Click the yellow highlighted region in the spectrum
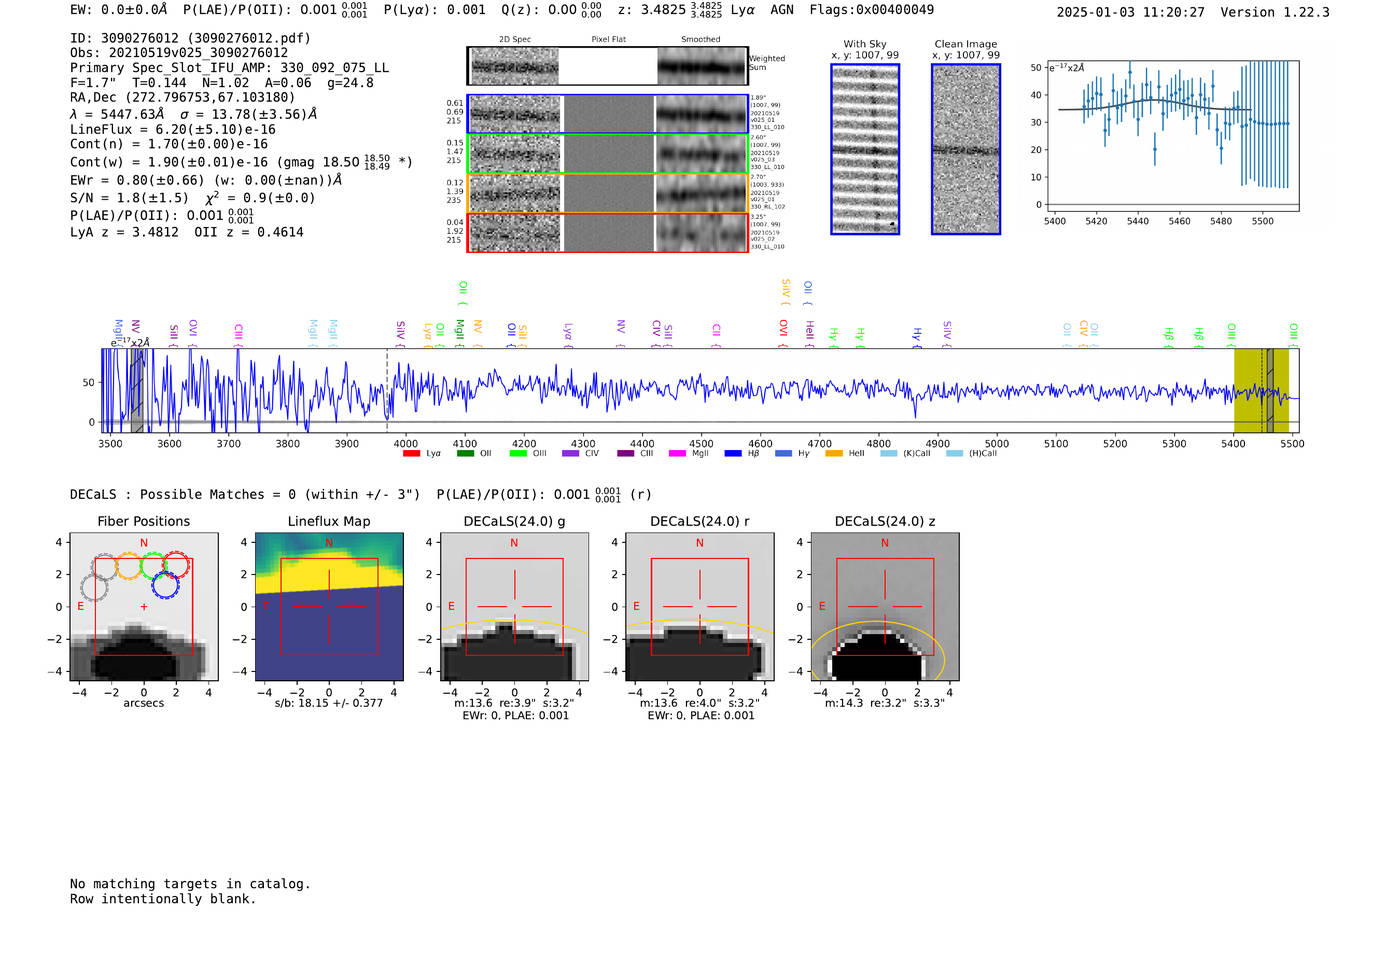Screen dimensions: 1400x953 (x=1248, y=390)
